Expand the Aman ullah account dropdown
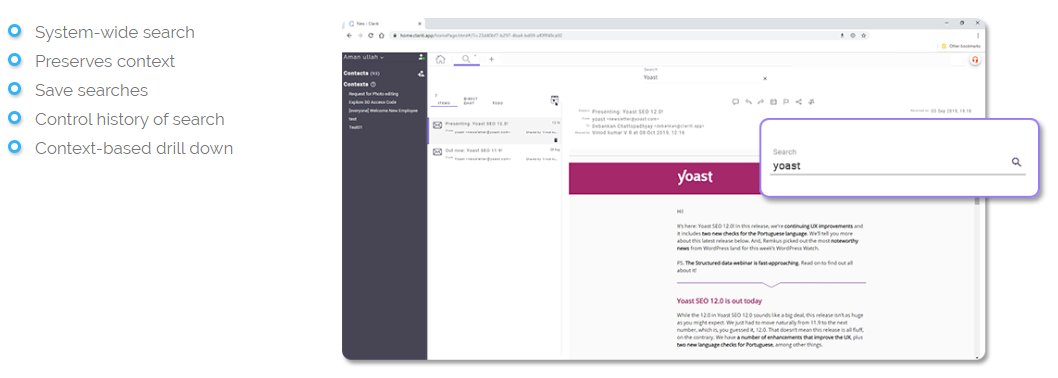The width and height of the screenshot is (1058, 378). 363,57
